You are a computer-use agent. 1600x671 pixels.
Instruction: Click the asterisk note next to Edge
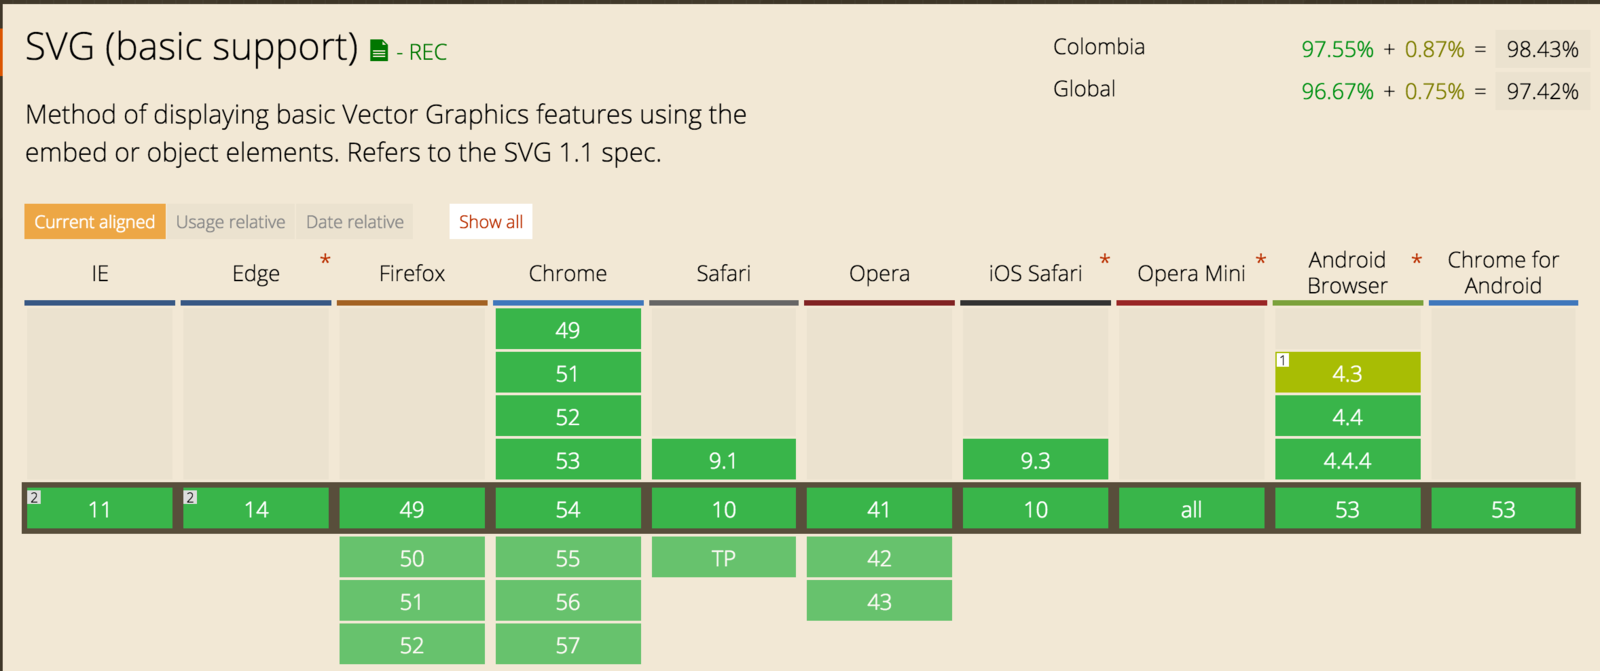coord(325,261)
